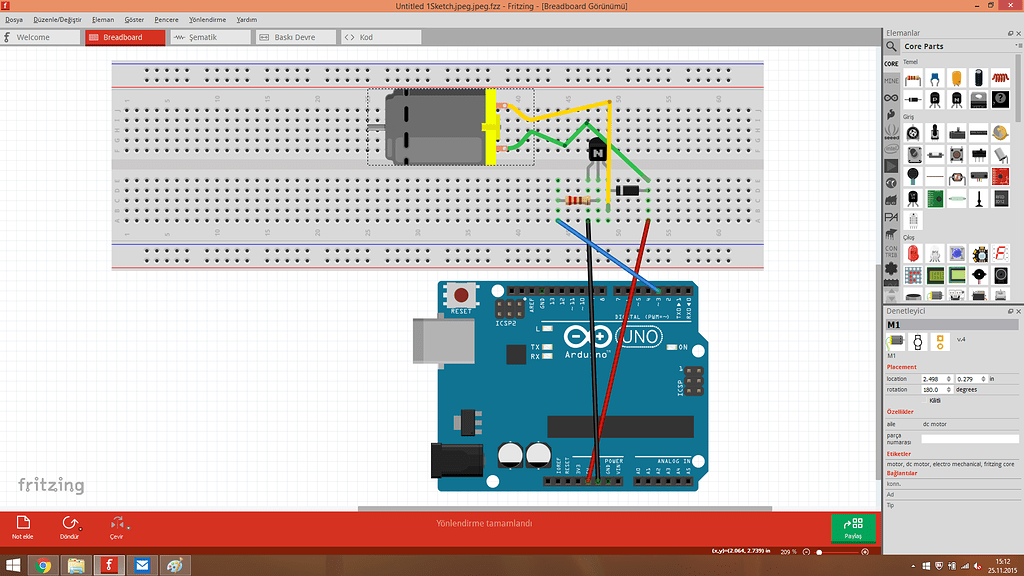
Task: Float the Elemanlar panel
Action: point(1011,33)
